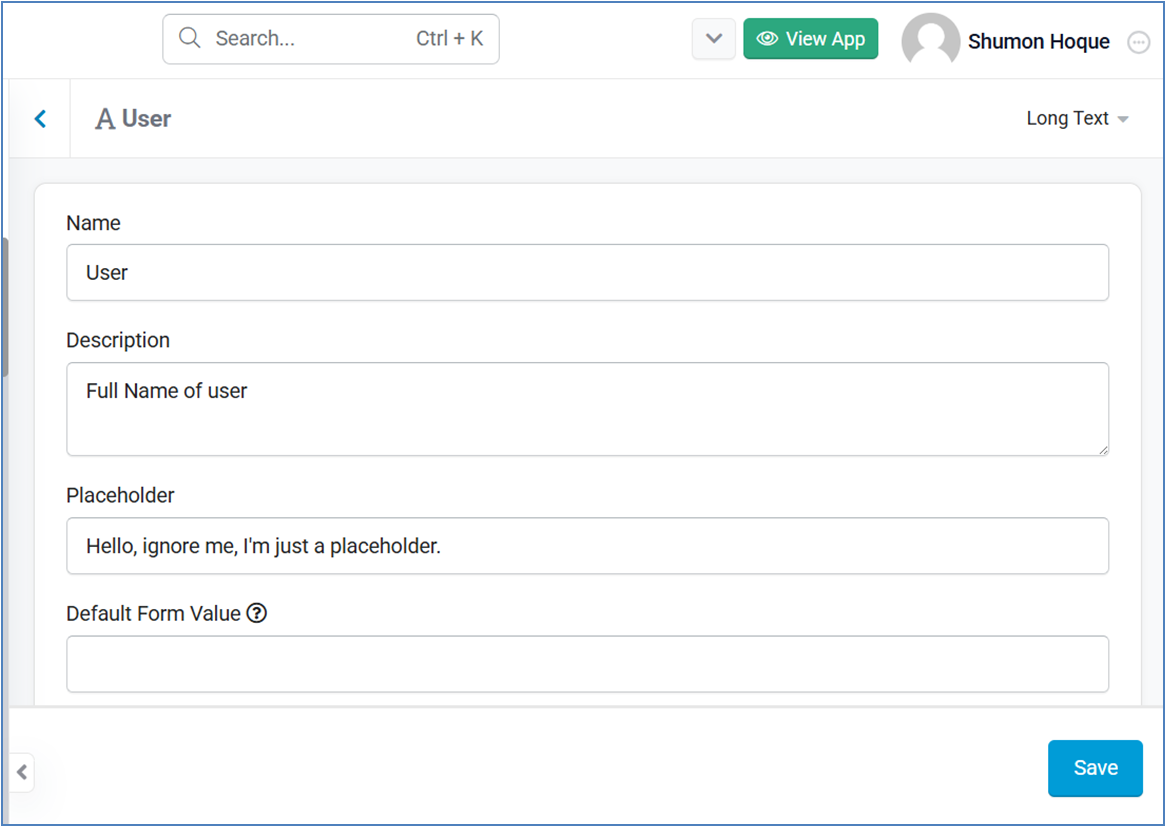Click the Long Text dropdown caret arrow
This screenshot has height=827, width=1166.
coord(1123,119)
